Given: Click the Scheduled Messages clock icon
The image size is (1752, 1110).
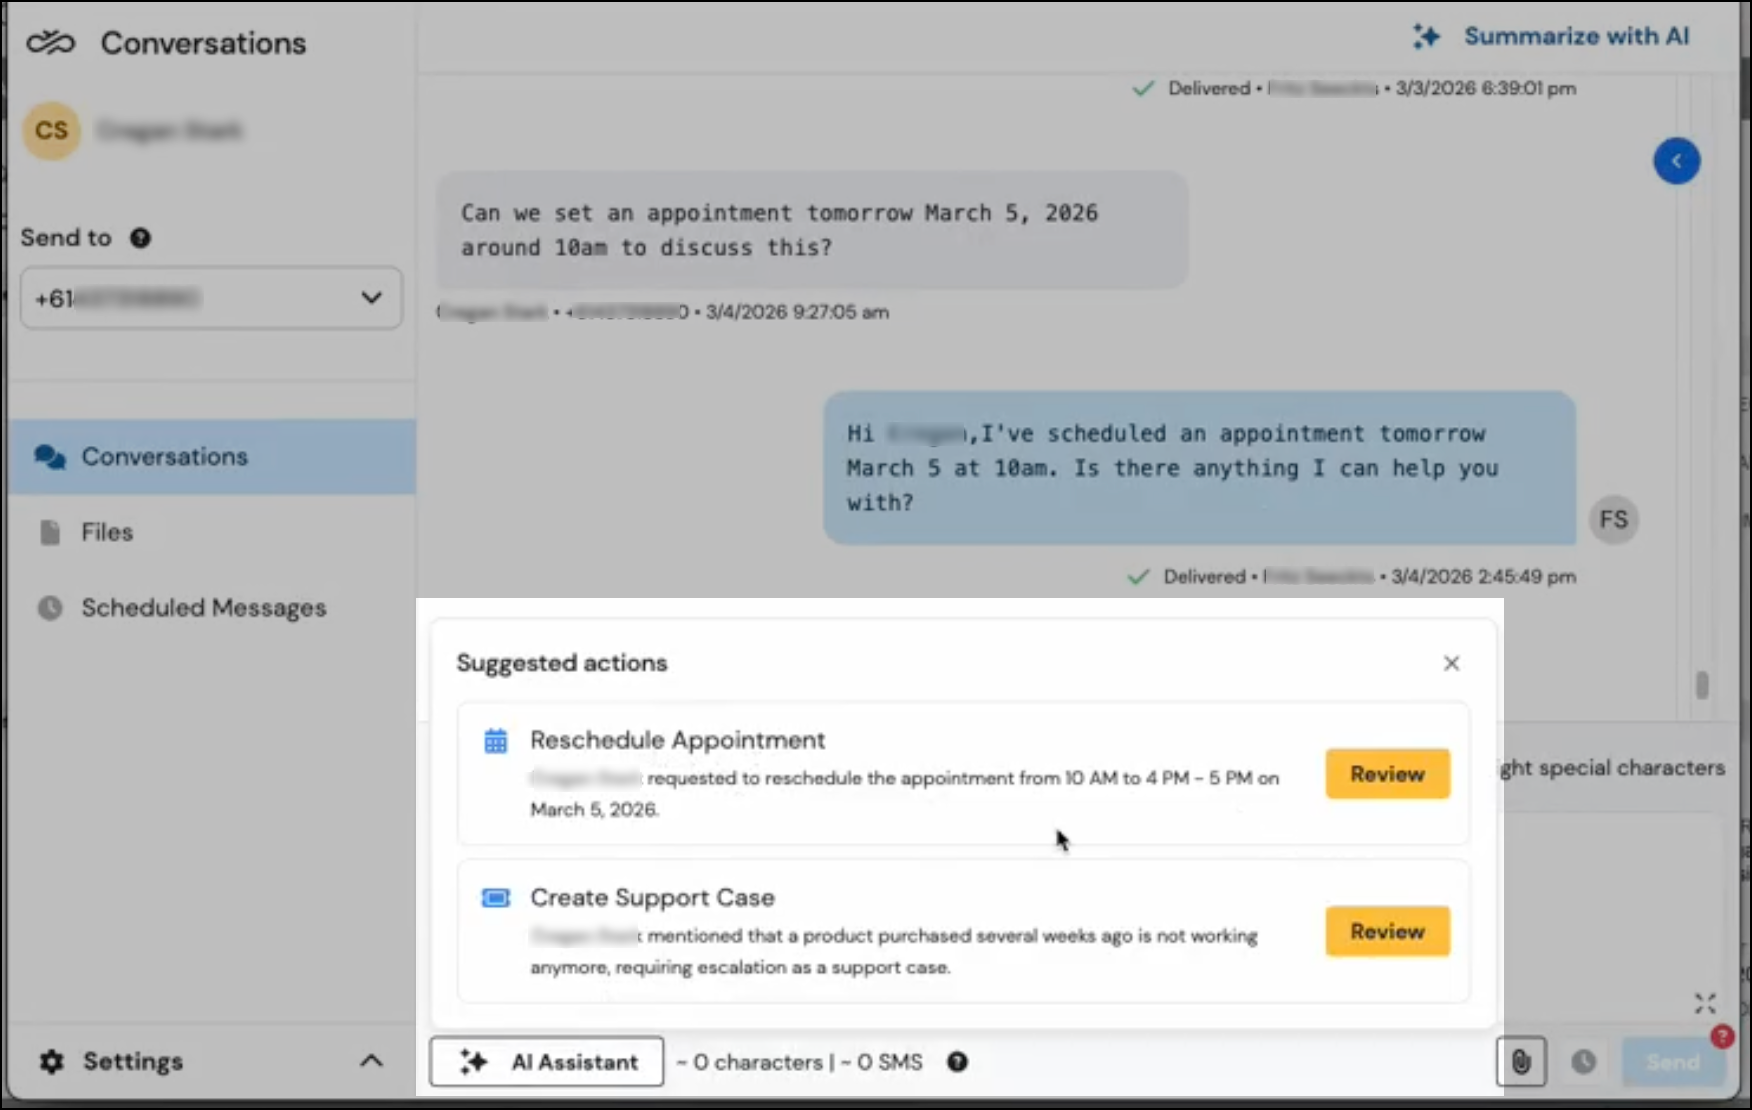Looking at the screenshot, I should point(50,608).
